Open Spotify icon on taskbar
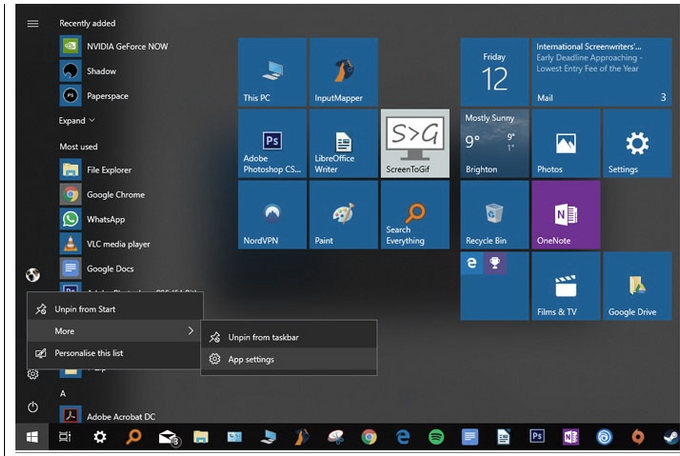This screenshot has width=680, height=456. click(436, 437)
